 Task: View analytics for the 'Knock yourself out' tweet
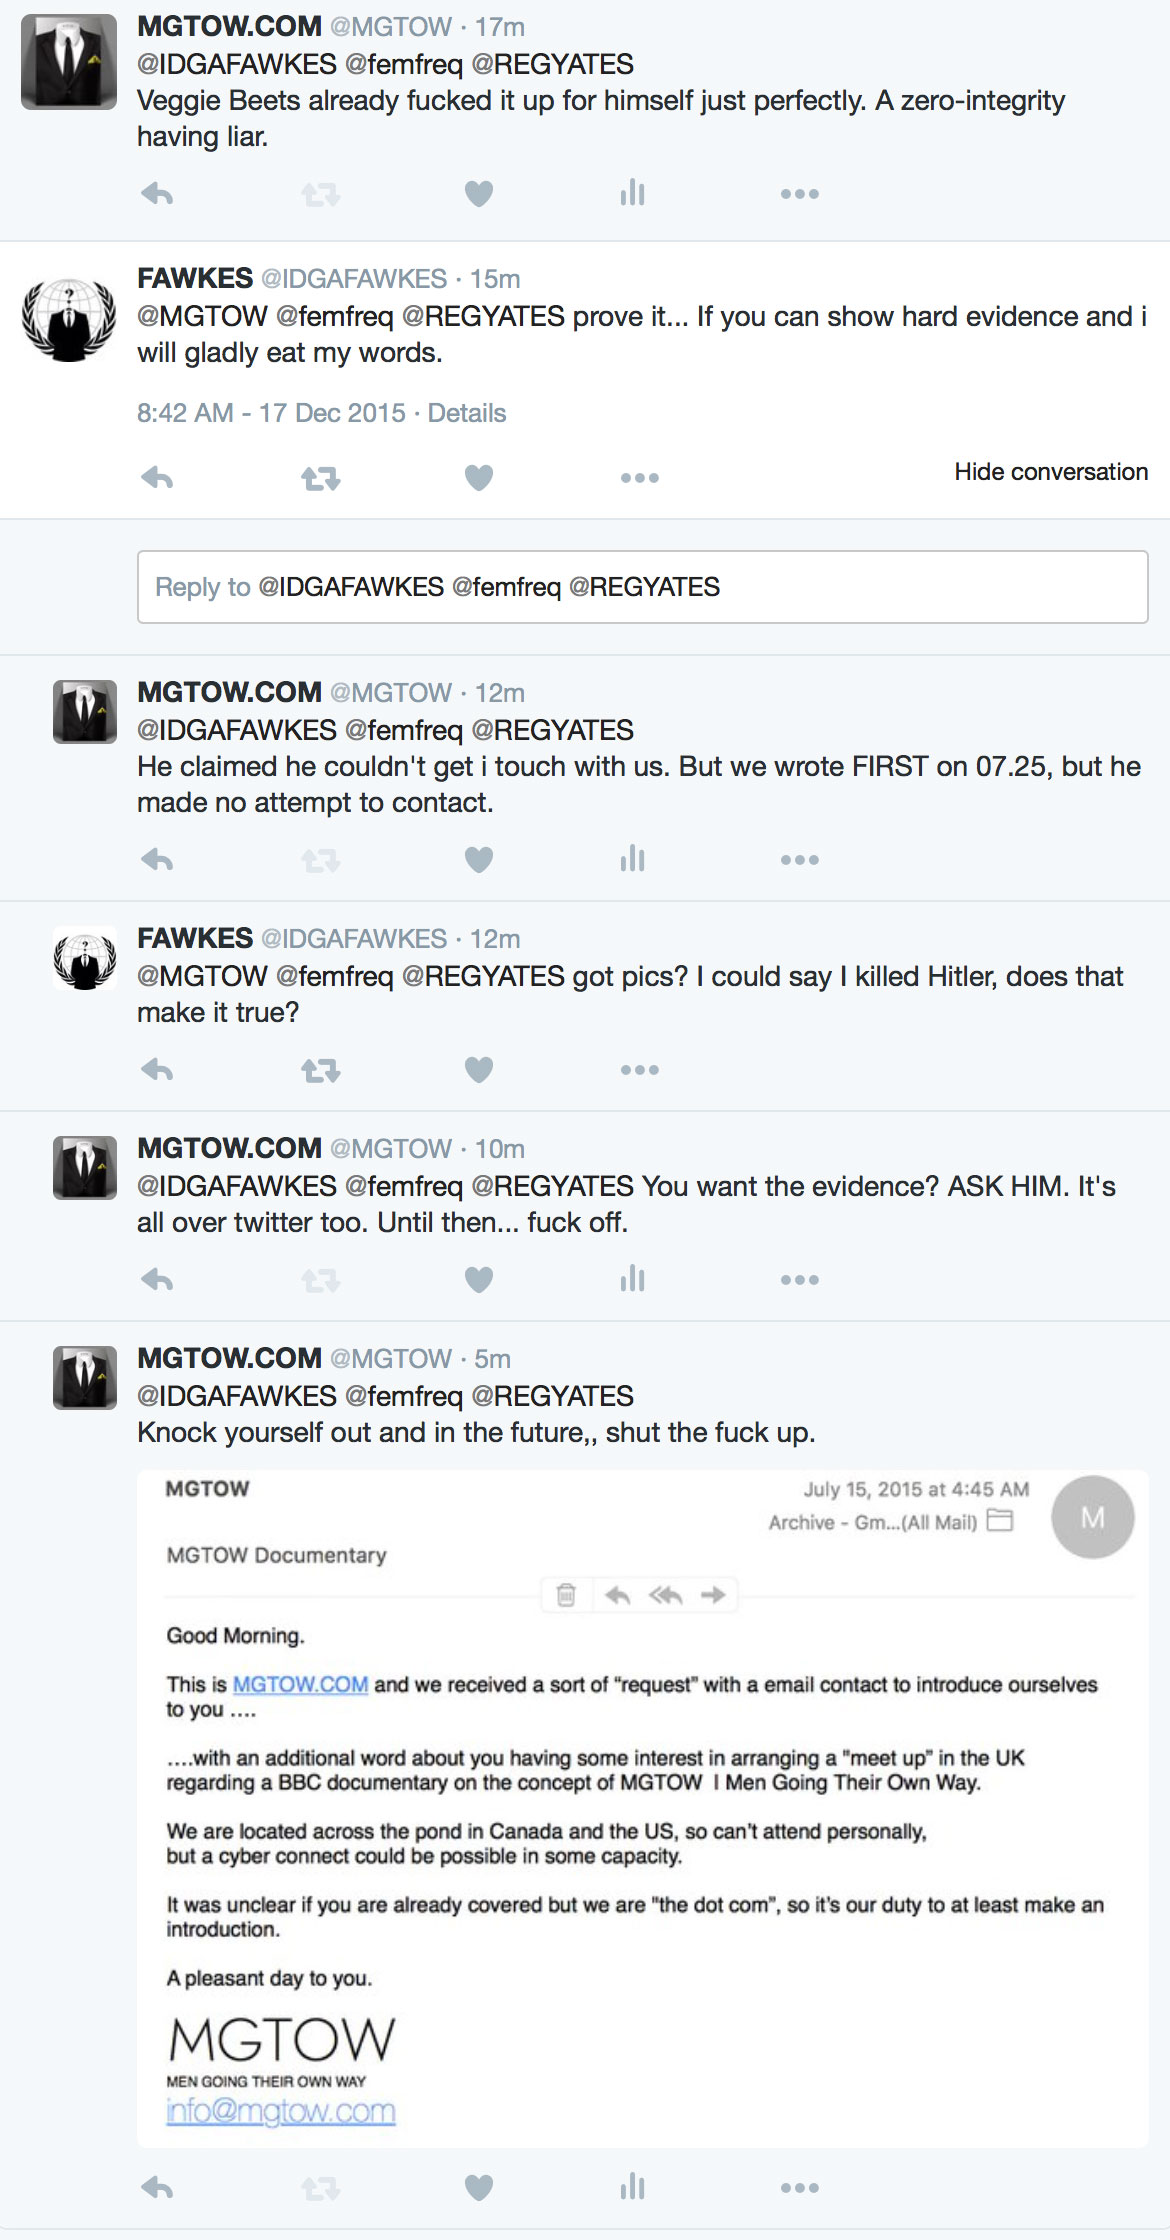click(632, 2188)
